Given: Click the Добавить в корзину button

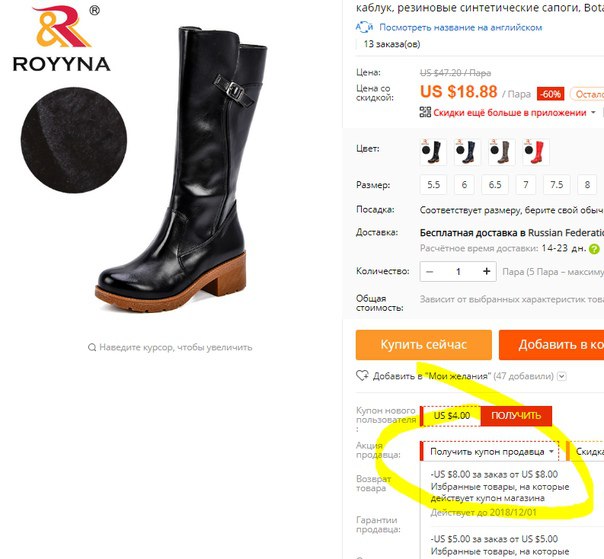Looking at the screenshot, I should click(551, 345).
